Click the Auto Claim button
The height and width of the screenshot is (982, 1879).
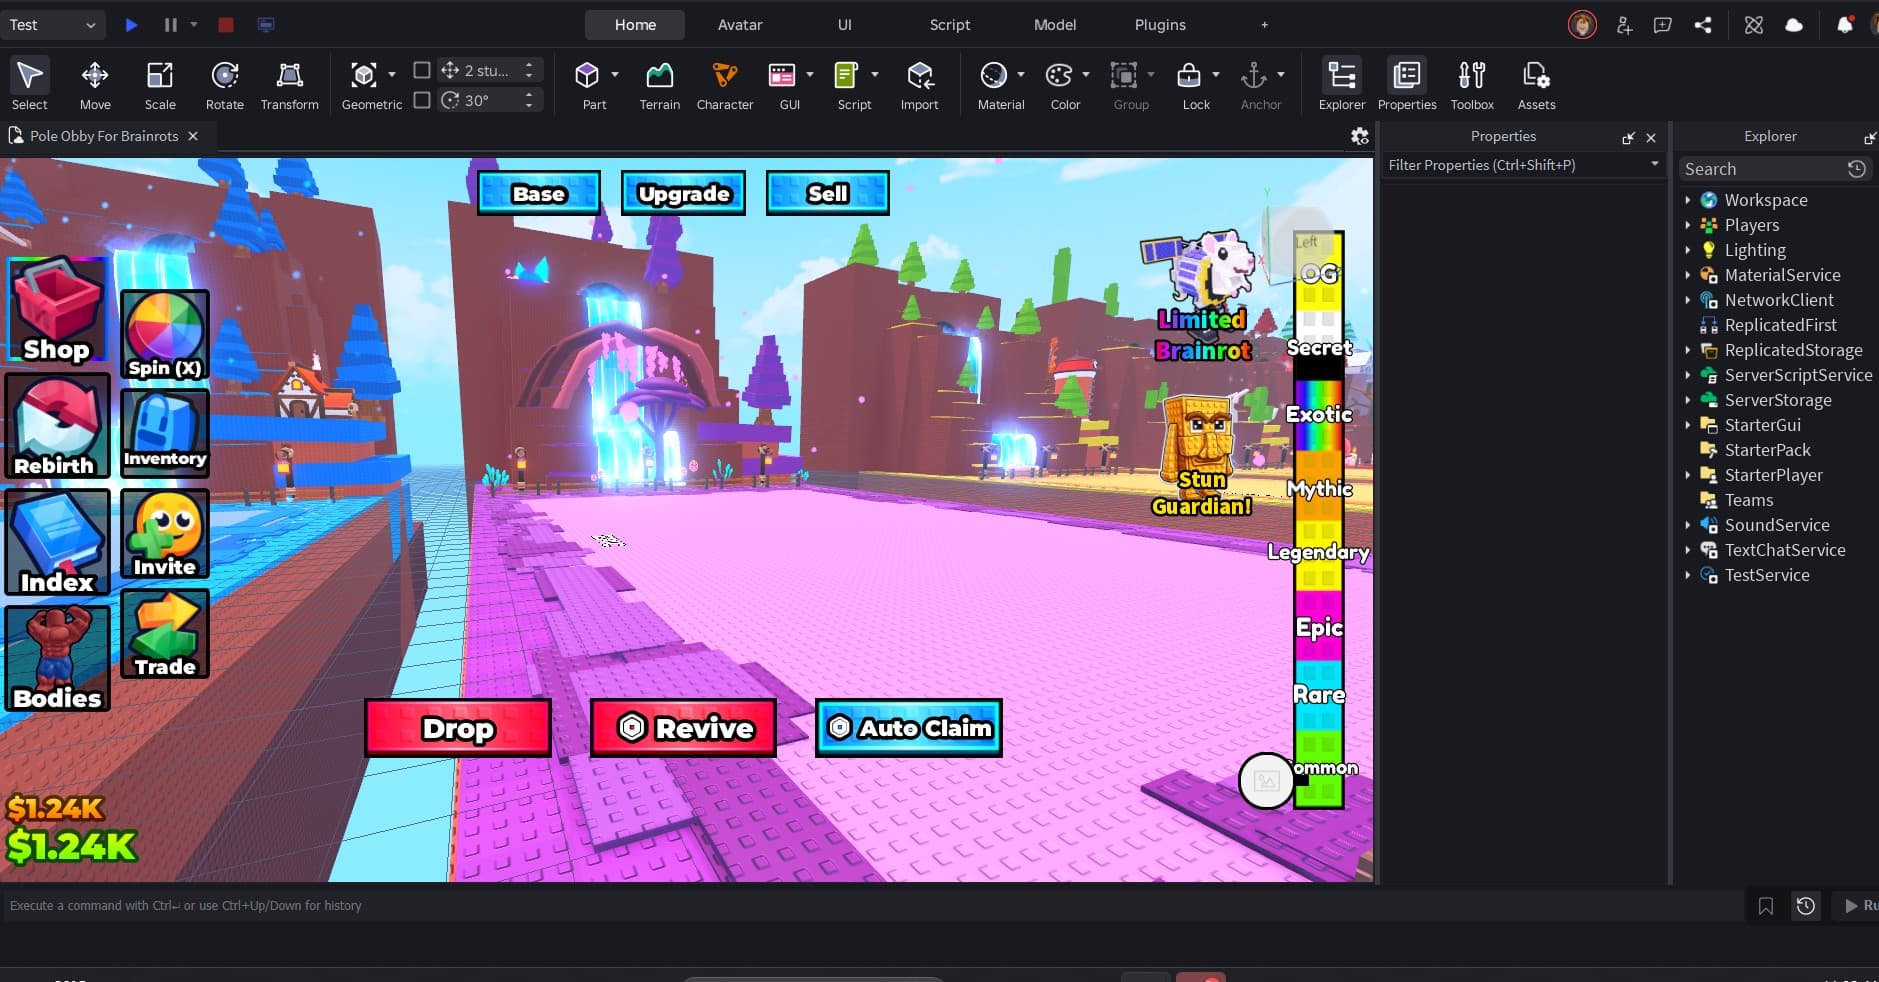click(x=909, y=728)
